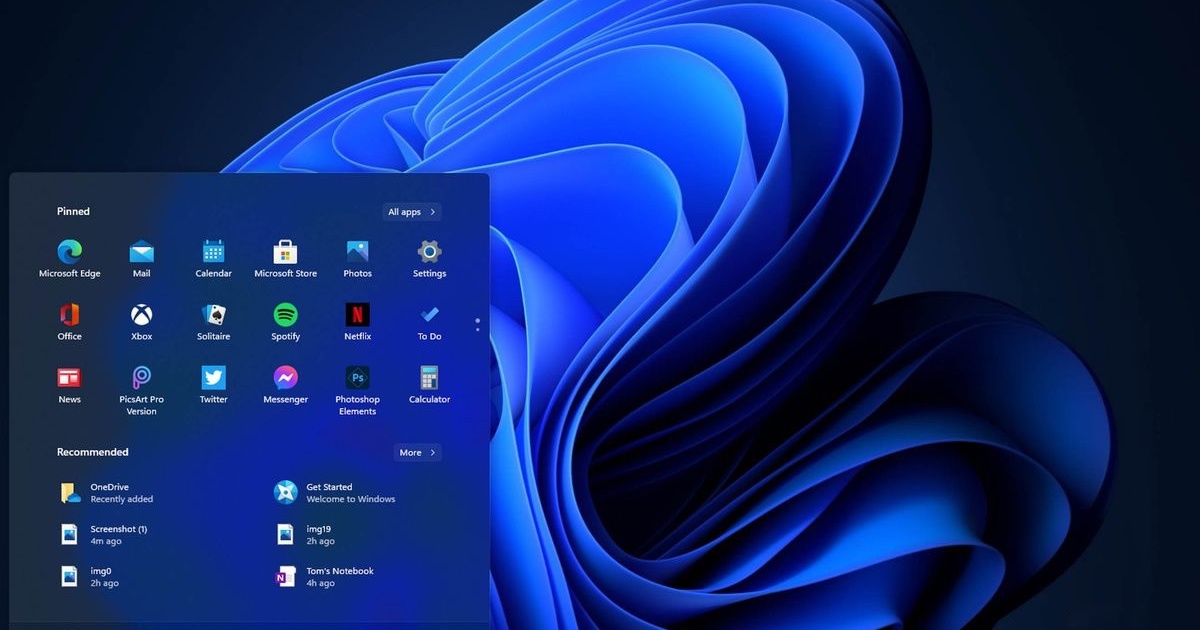
Task: Open the Twitter app
Action: click(213, 385)
